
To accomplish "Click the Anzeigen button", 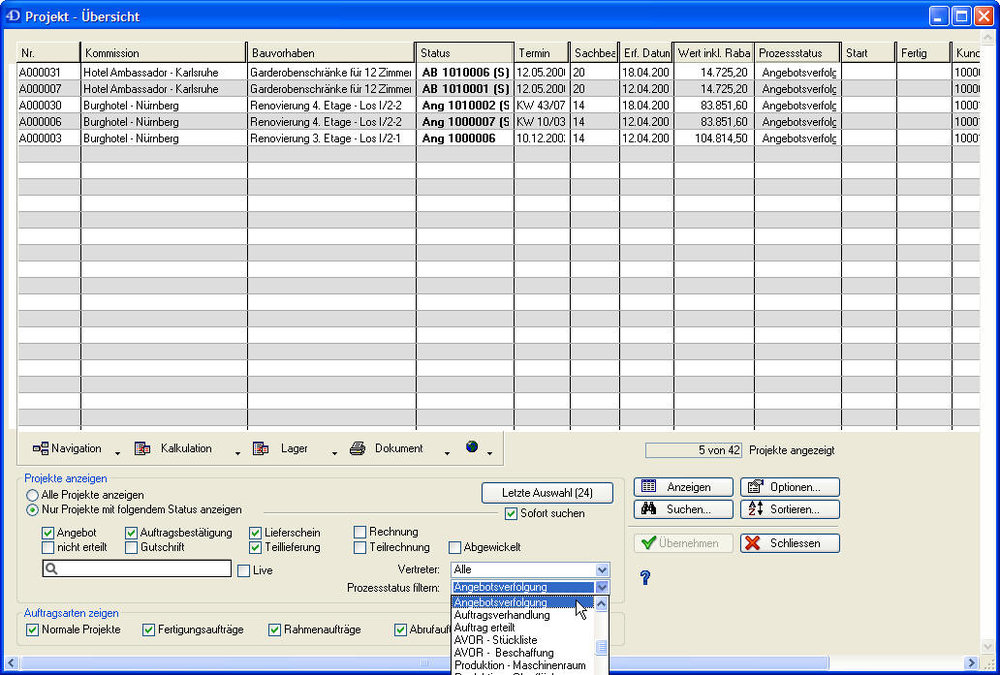I will 683,487.
